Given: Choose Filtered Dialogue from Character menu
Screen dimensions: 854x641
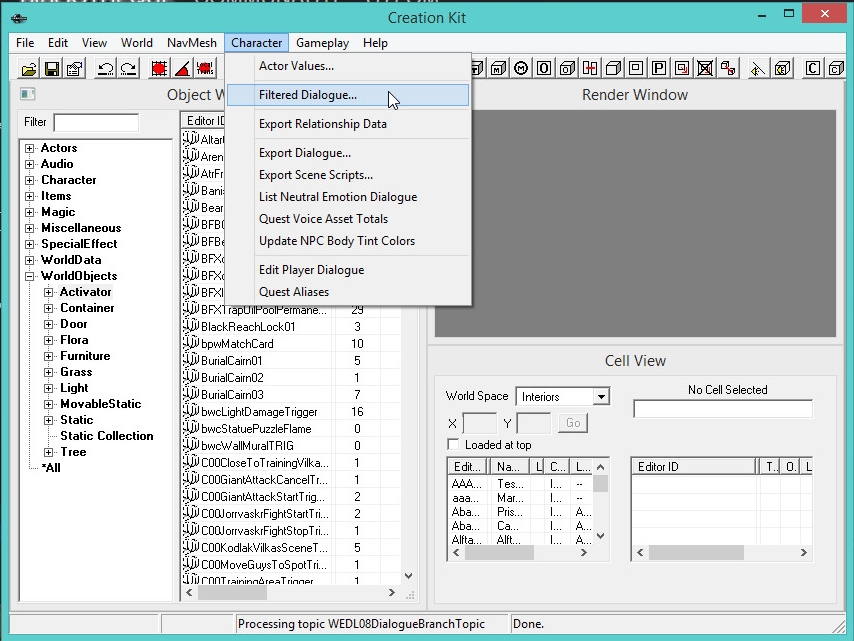Looking at the screenshot, I should (347, 95).
